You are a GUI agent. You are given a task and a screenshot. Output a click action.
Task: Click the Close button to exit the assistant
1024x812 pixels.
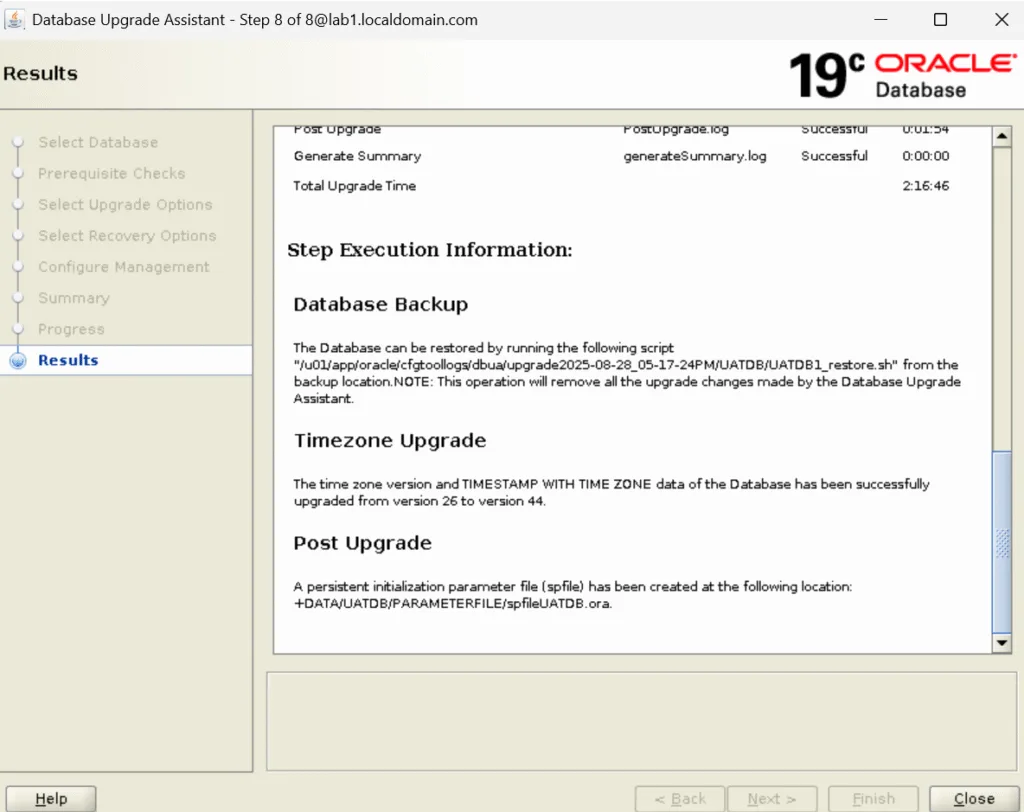[973, 798]
